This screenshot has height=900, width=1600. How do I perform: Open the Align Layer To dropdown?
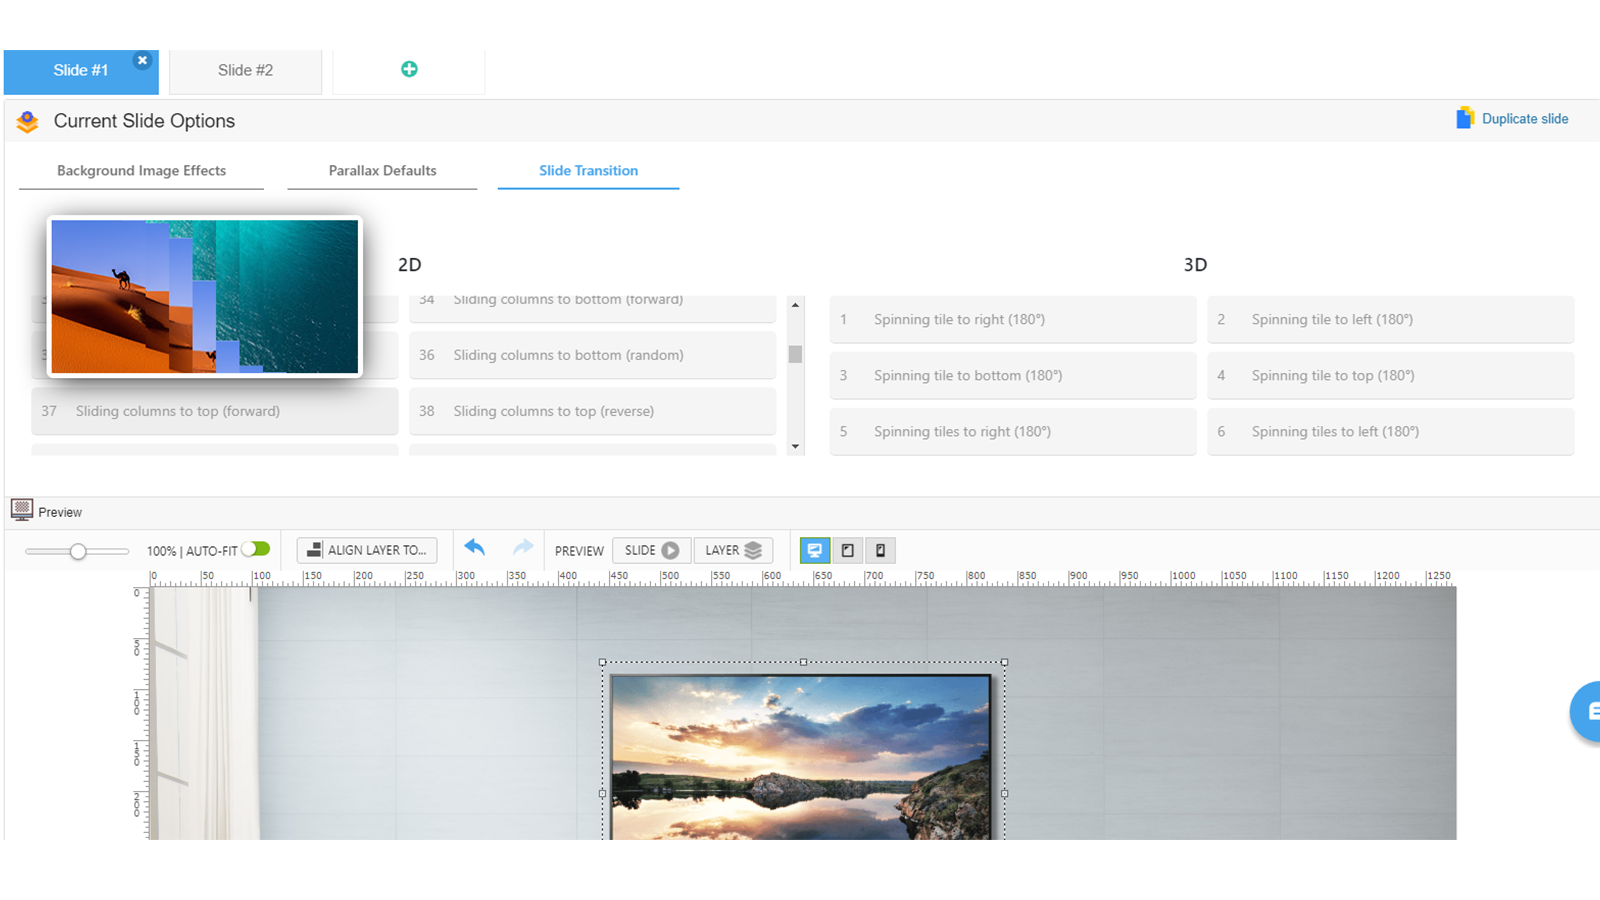tap(367, 550)
